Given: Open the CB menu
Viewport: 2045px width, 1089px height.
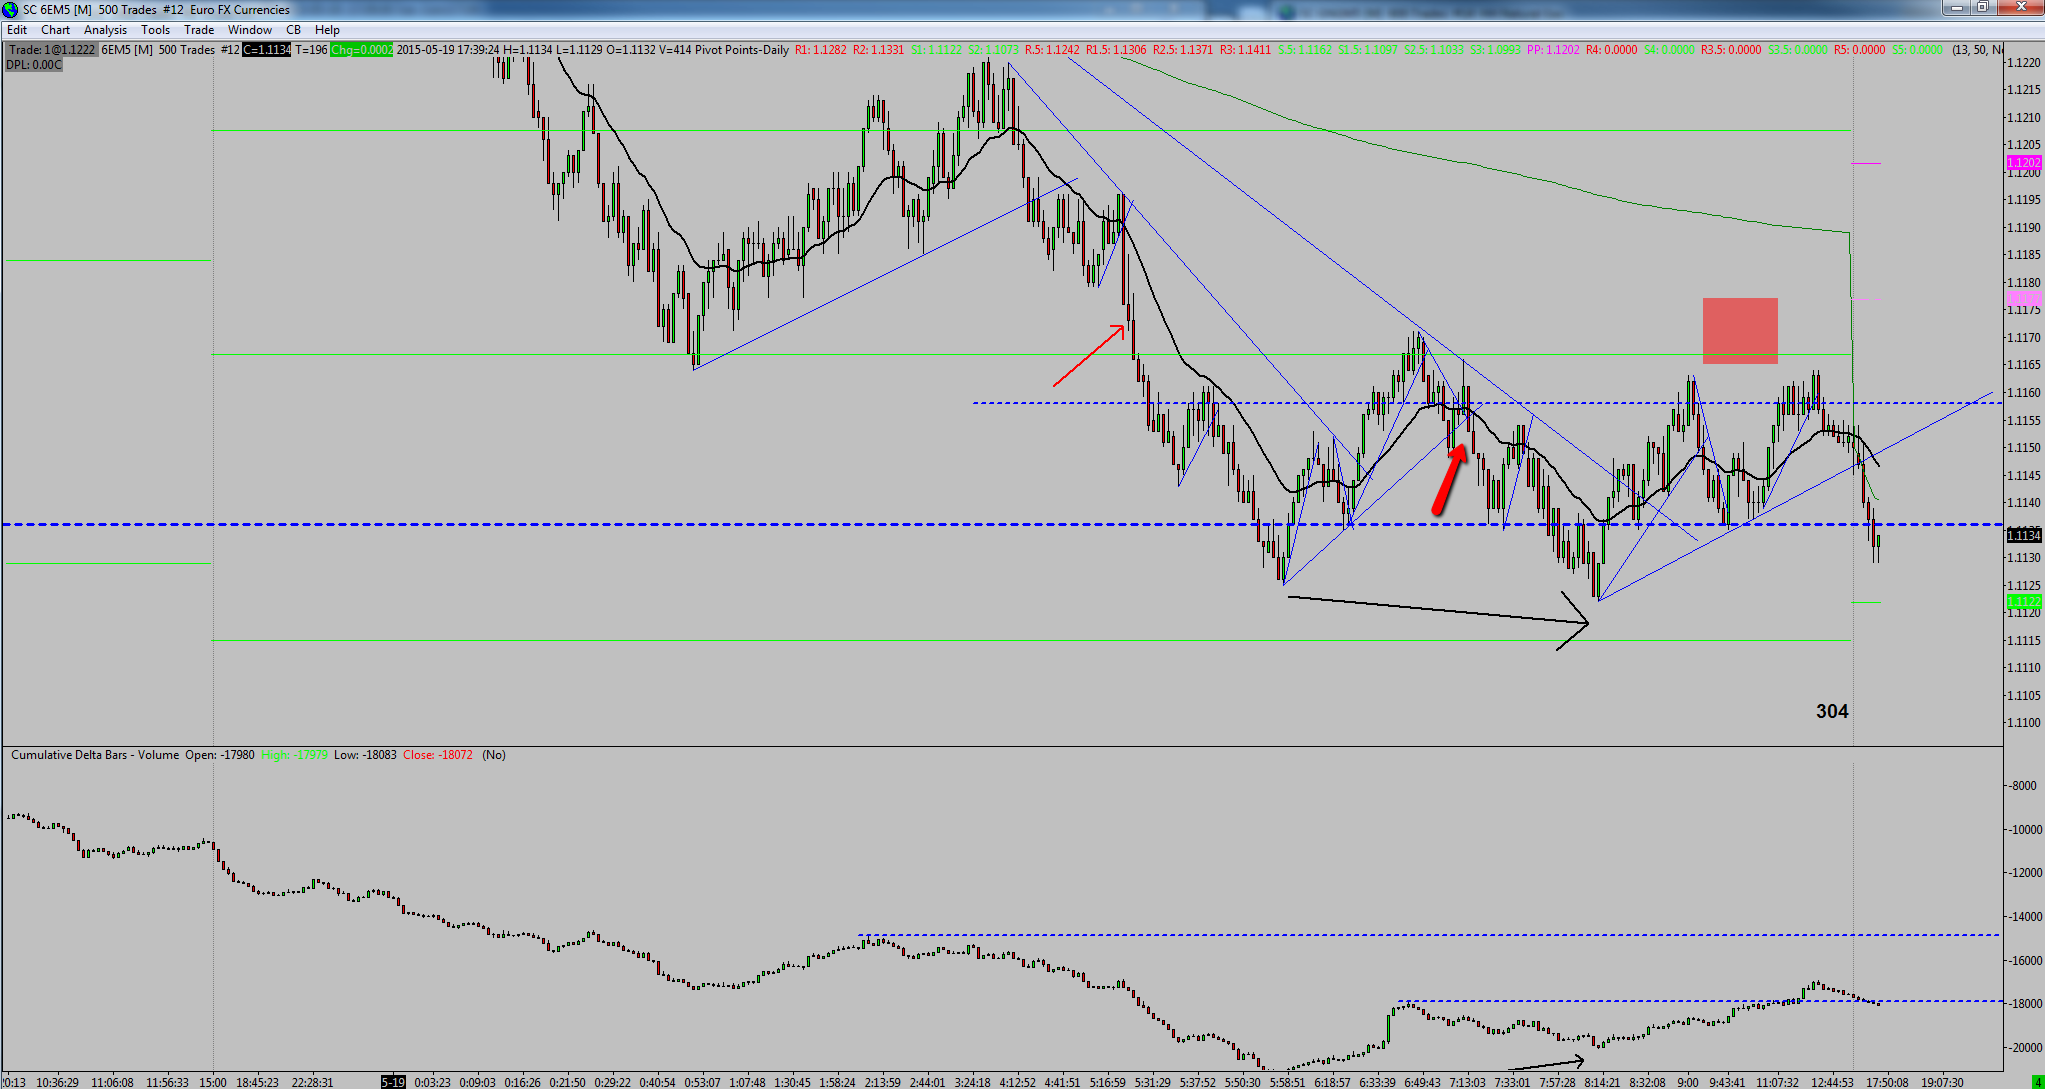Looking at the screenshot, I should 293,30.
